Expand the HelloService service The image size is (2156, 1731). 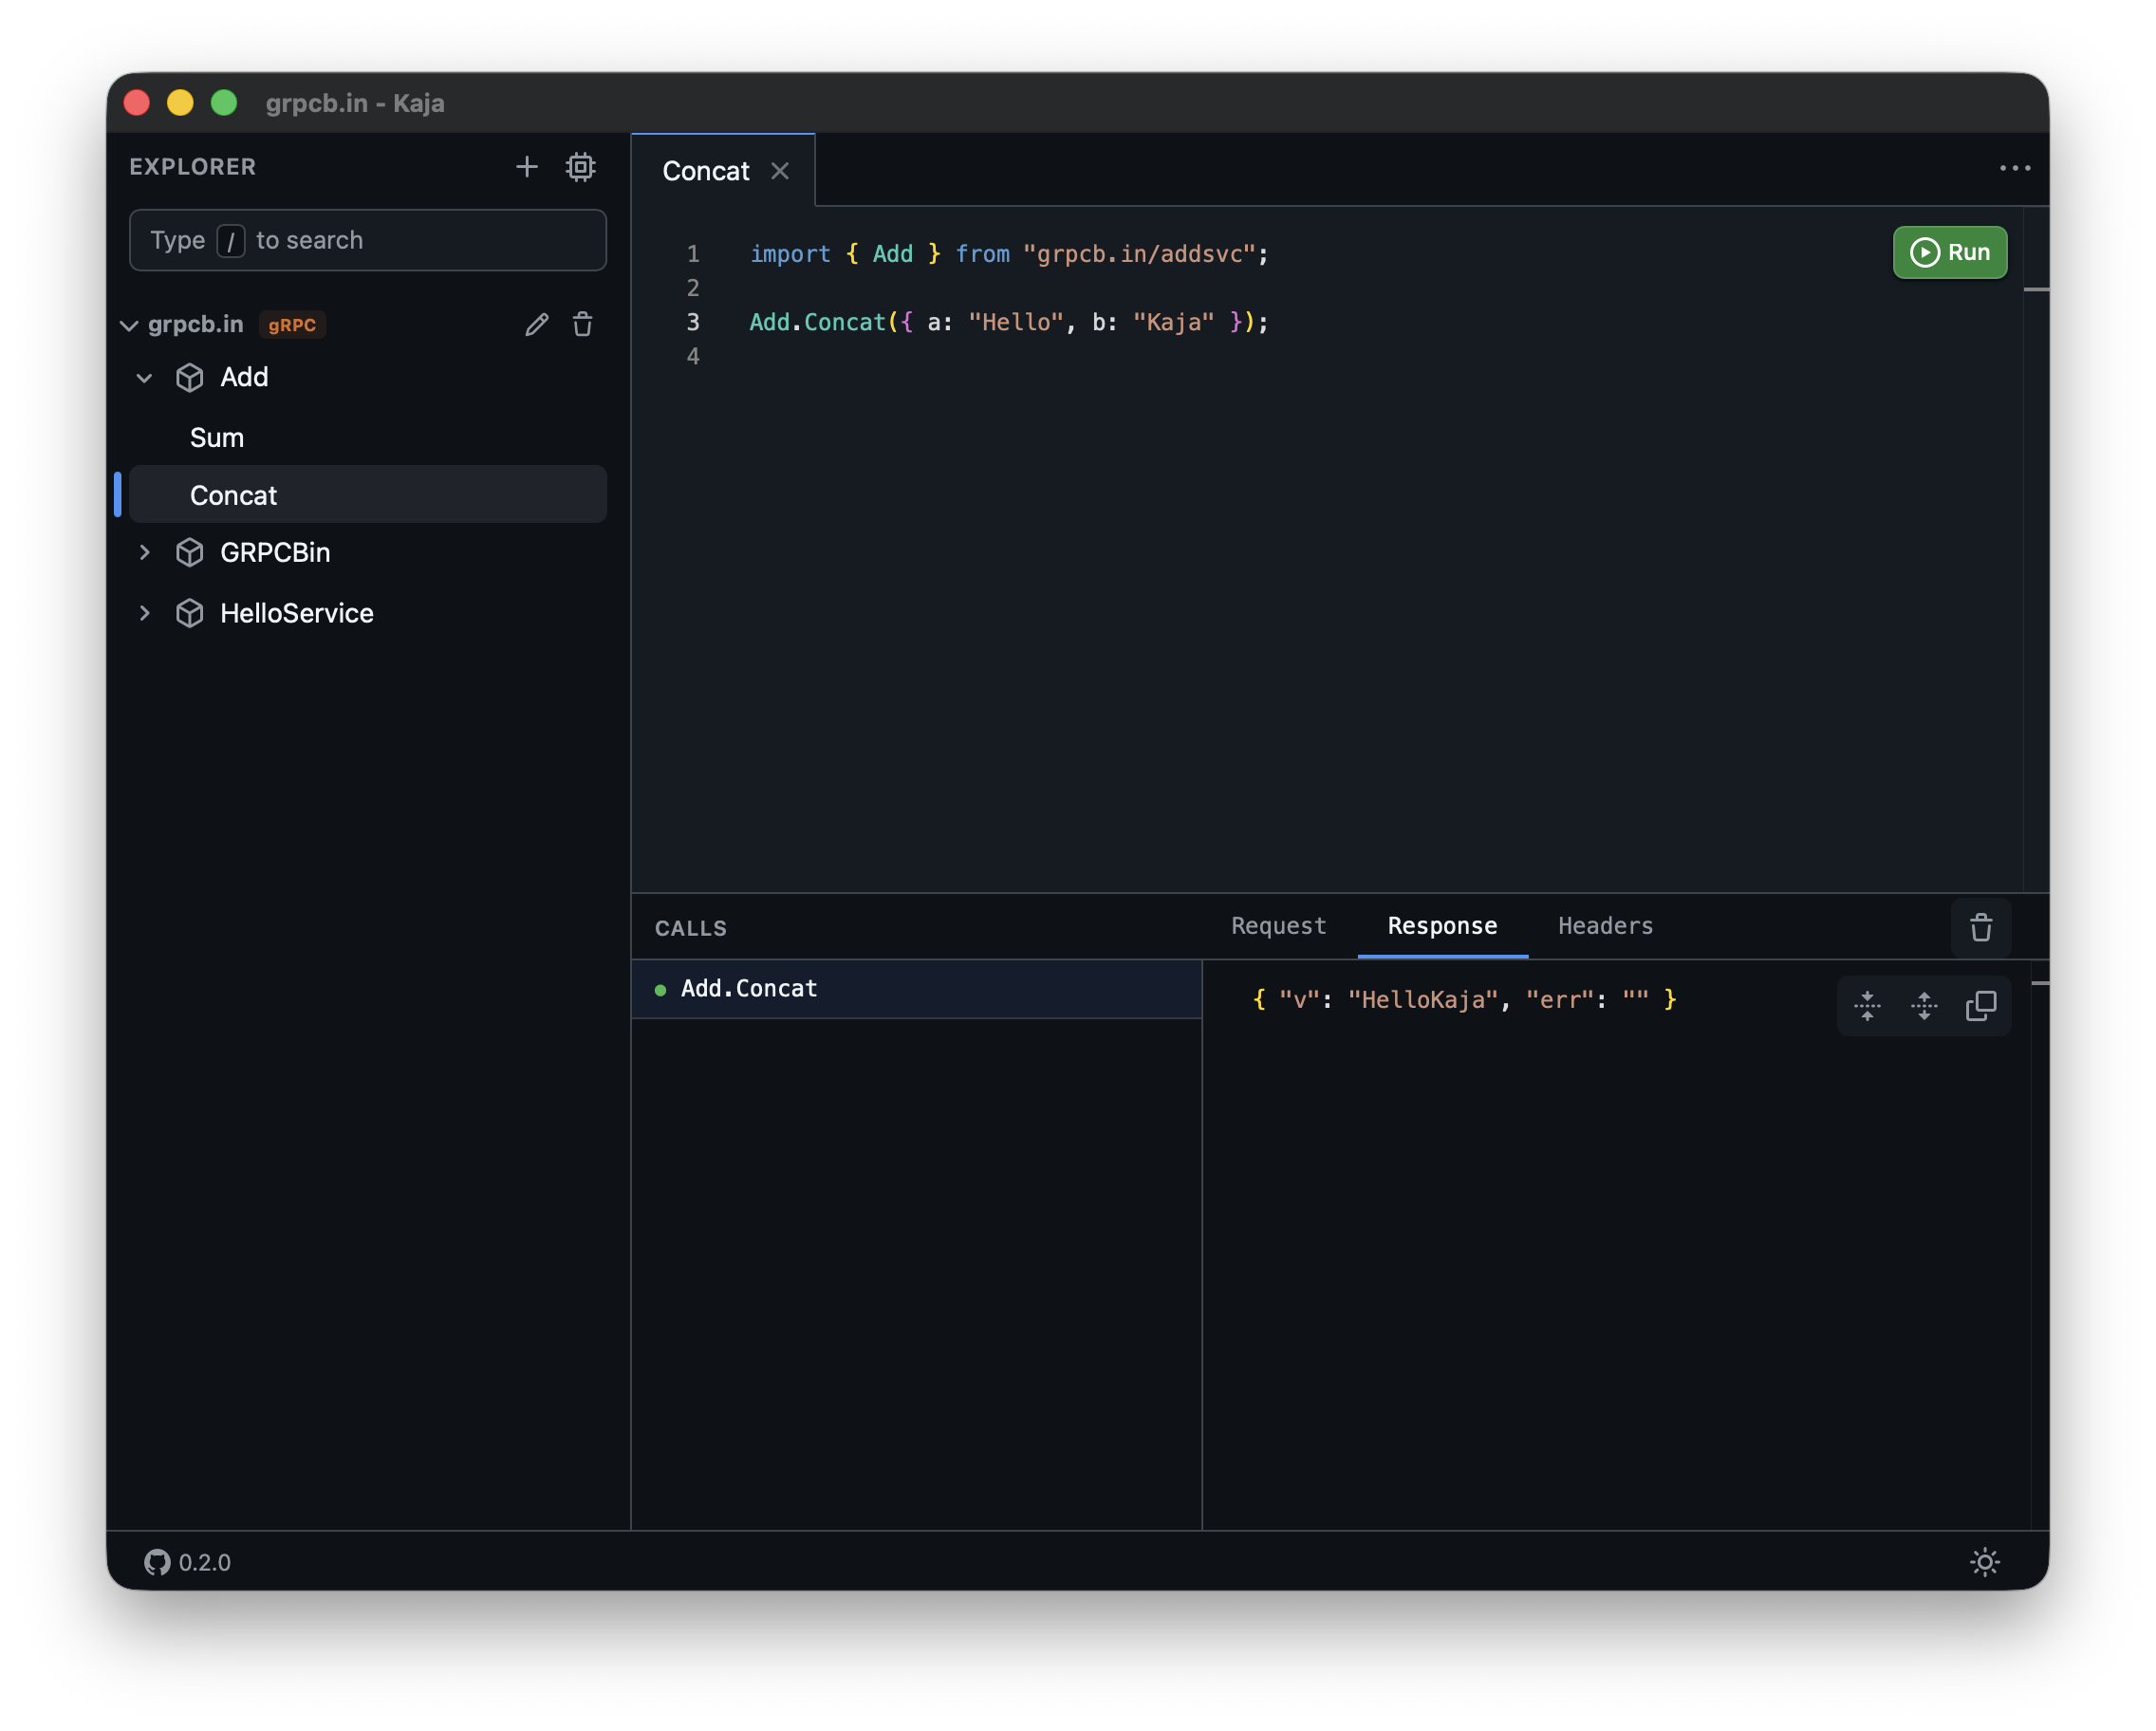[144, 613]
